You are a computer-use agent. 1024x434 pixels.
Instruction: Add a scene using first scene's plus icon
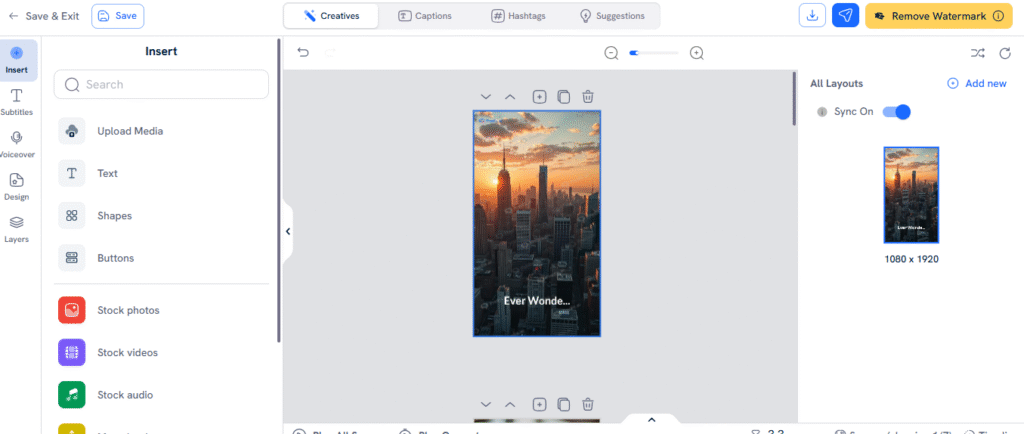coord(539,97)
